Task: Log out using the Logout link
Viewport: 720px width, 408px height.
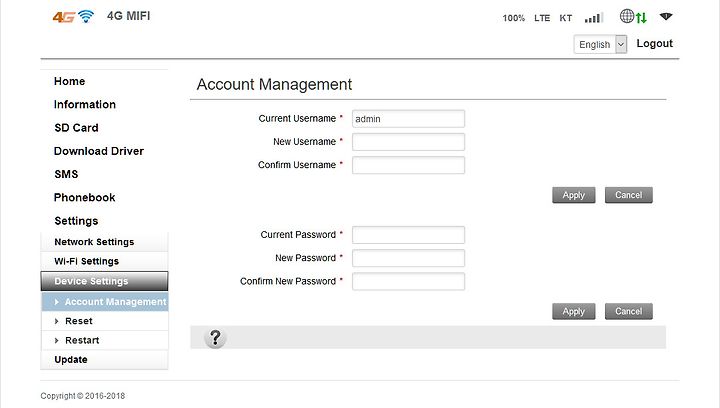Action: click(654, 44)
